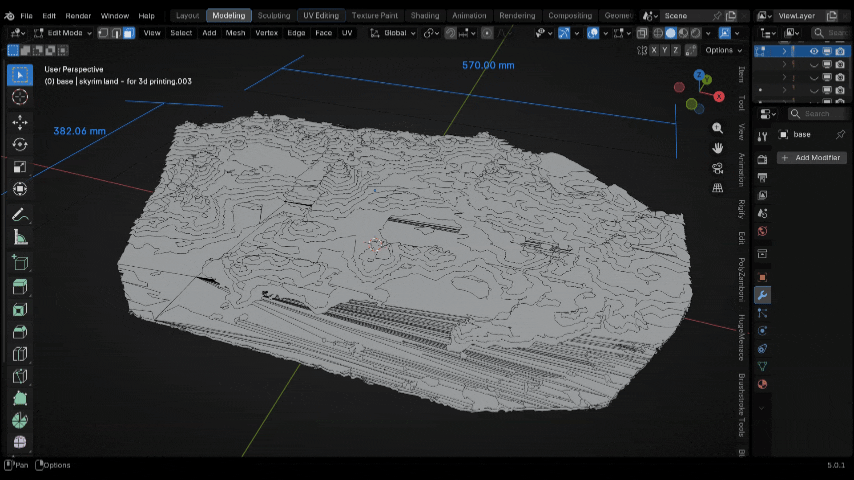Open the Mesh menu

click(235, 33)
